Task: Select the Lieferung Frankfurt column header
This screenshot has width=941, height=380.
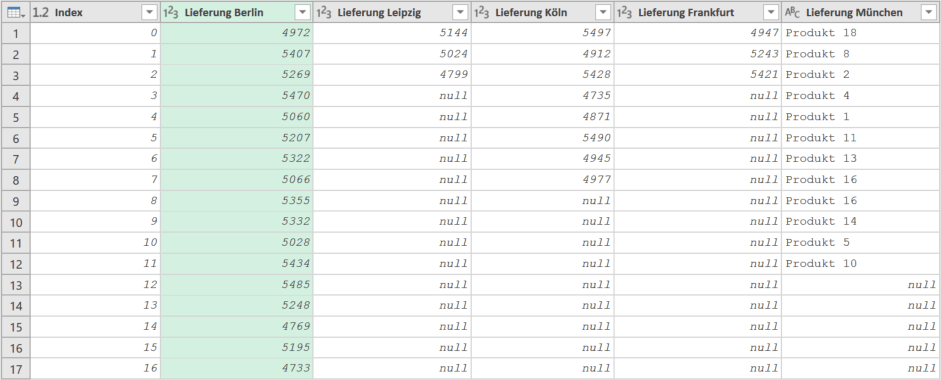Action: 697,13
